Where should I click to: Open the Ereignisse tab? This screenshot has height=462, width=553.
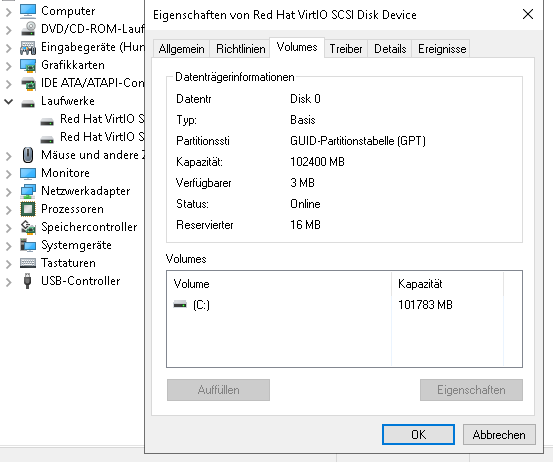[442, 49]
